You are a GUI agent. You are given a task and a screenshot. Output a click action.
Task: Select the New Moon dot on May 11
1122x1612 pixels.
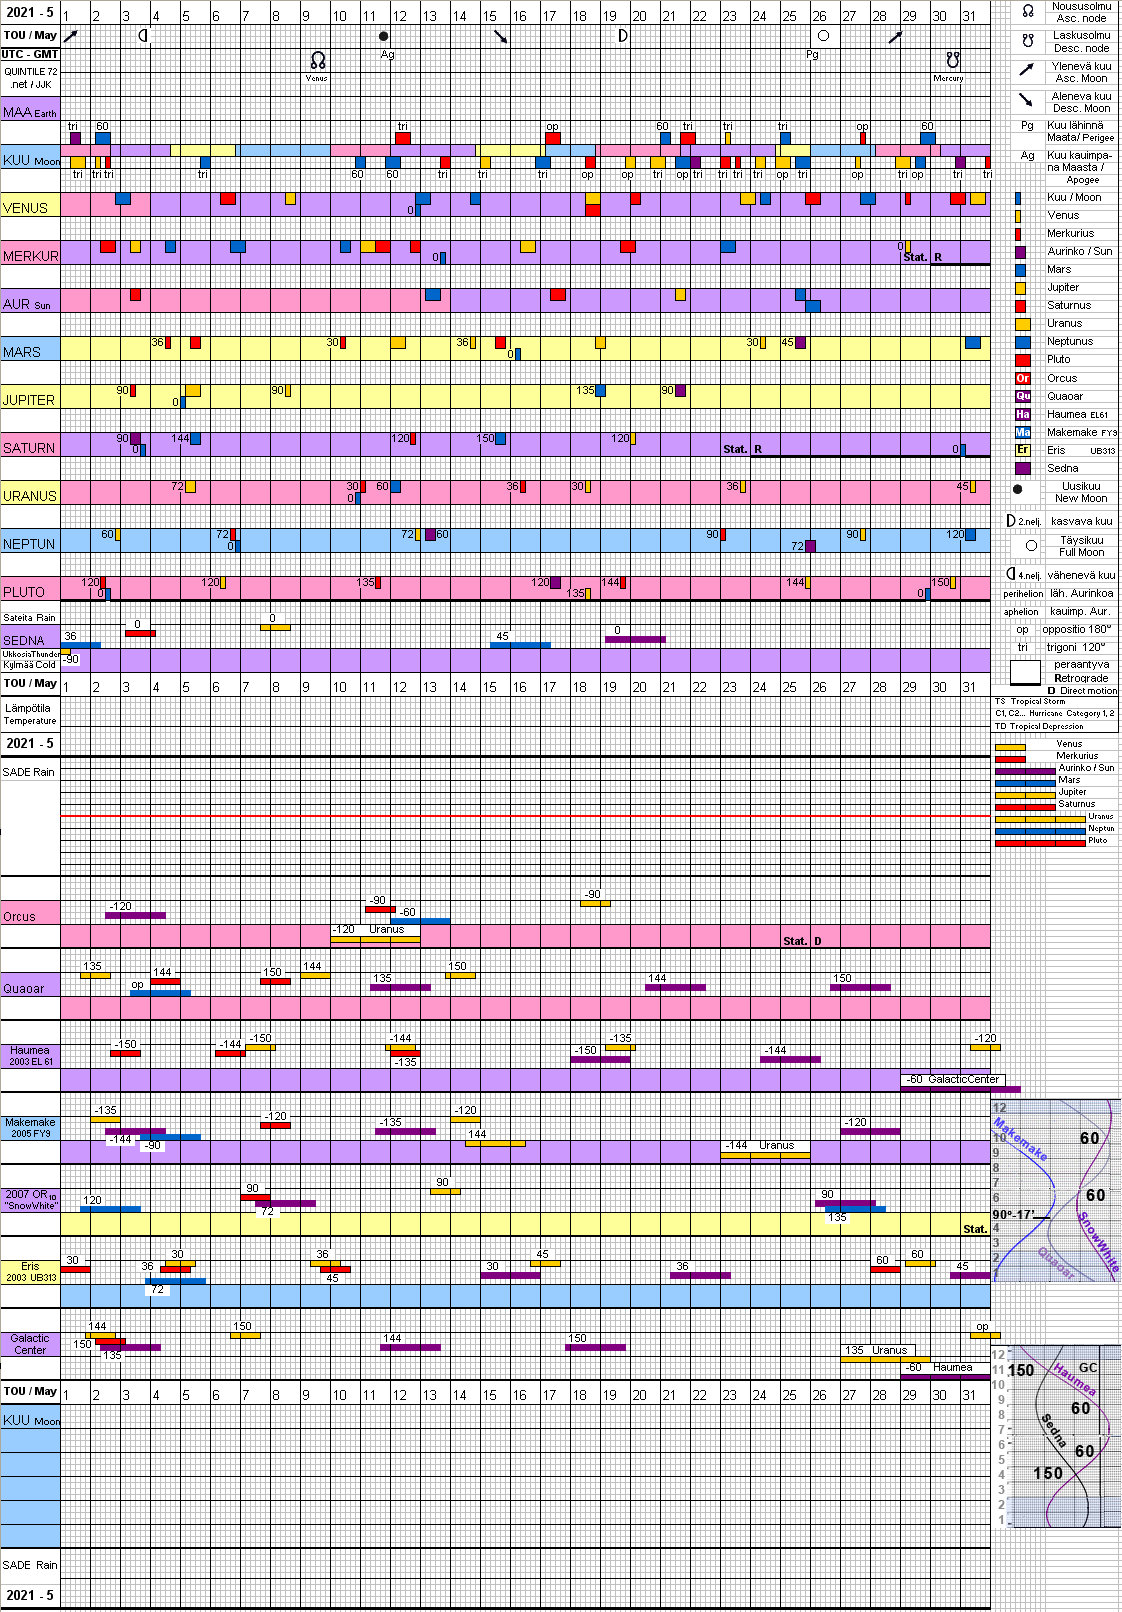point(383,36)
